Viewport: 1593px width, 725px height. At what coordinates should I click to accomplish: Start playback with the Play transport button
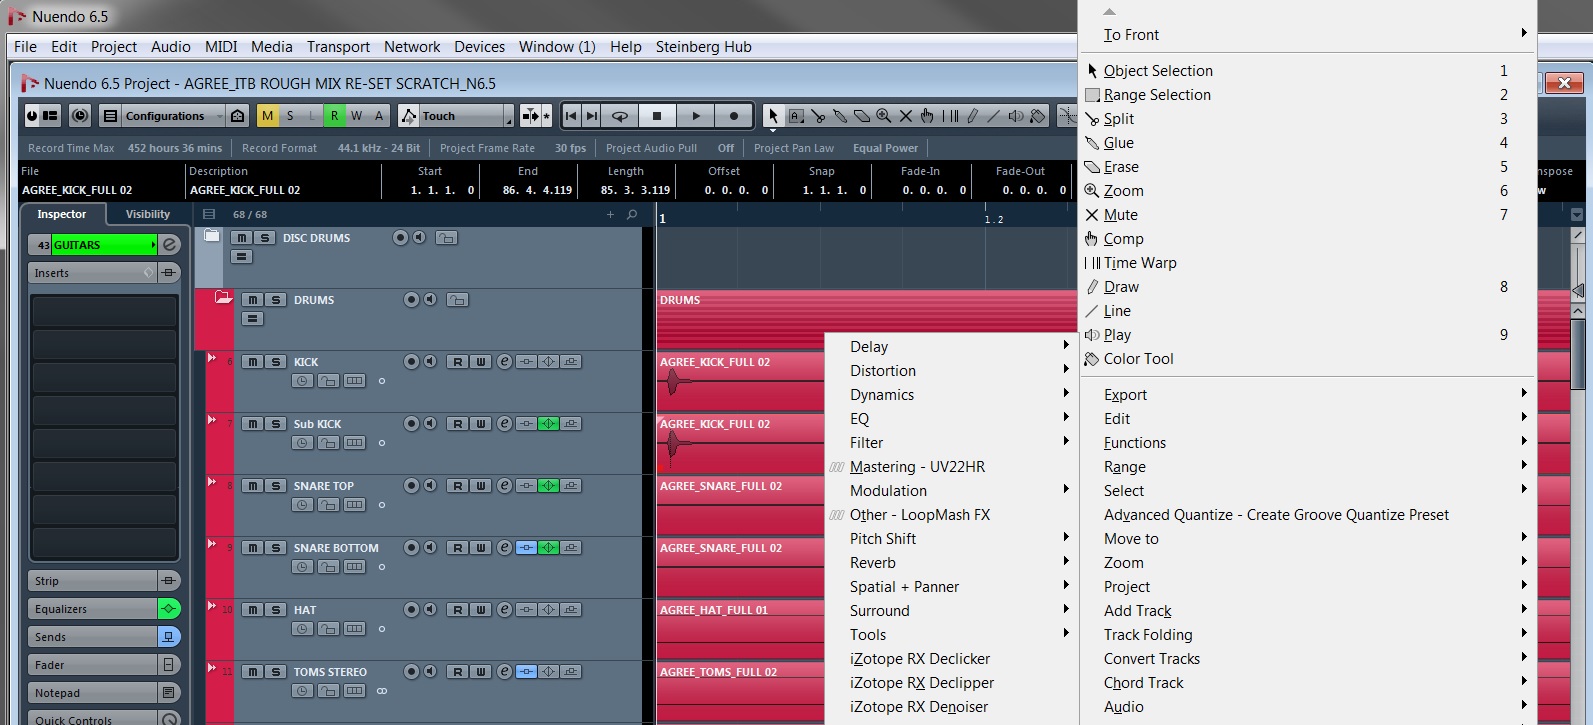click(x=696, y=116)
